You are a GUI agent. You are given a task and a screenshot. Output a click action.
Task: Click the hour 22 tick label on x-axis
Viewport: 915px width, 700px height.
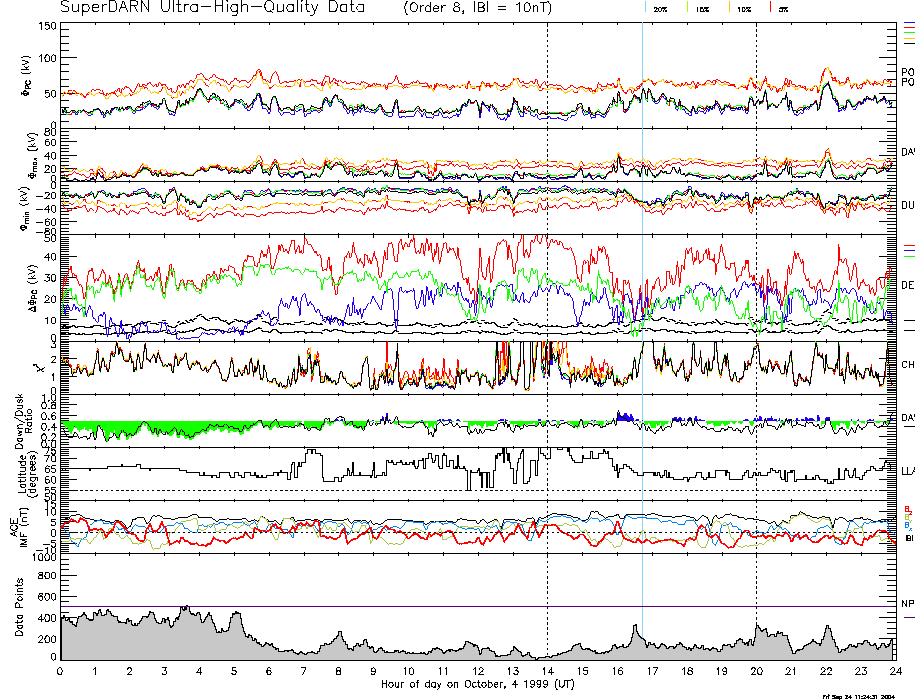(x=825, y=672)
